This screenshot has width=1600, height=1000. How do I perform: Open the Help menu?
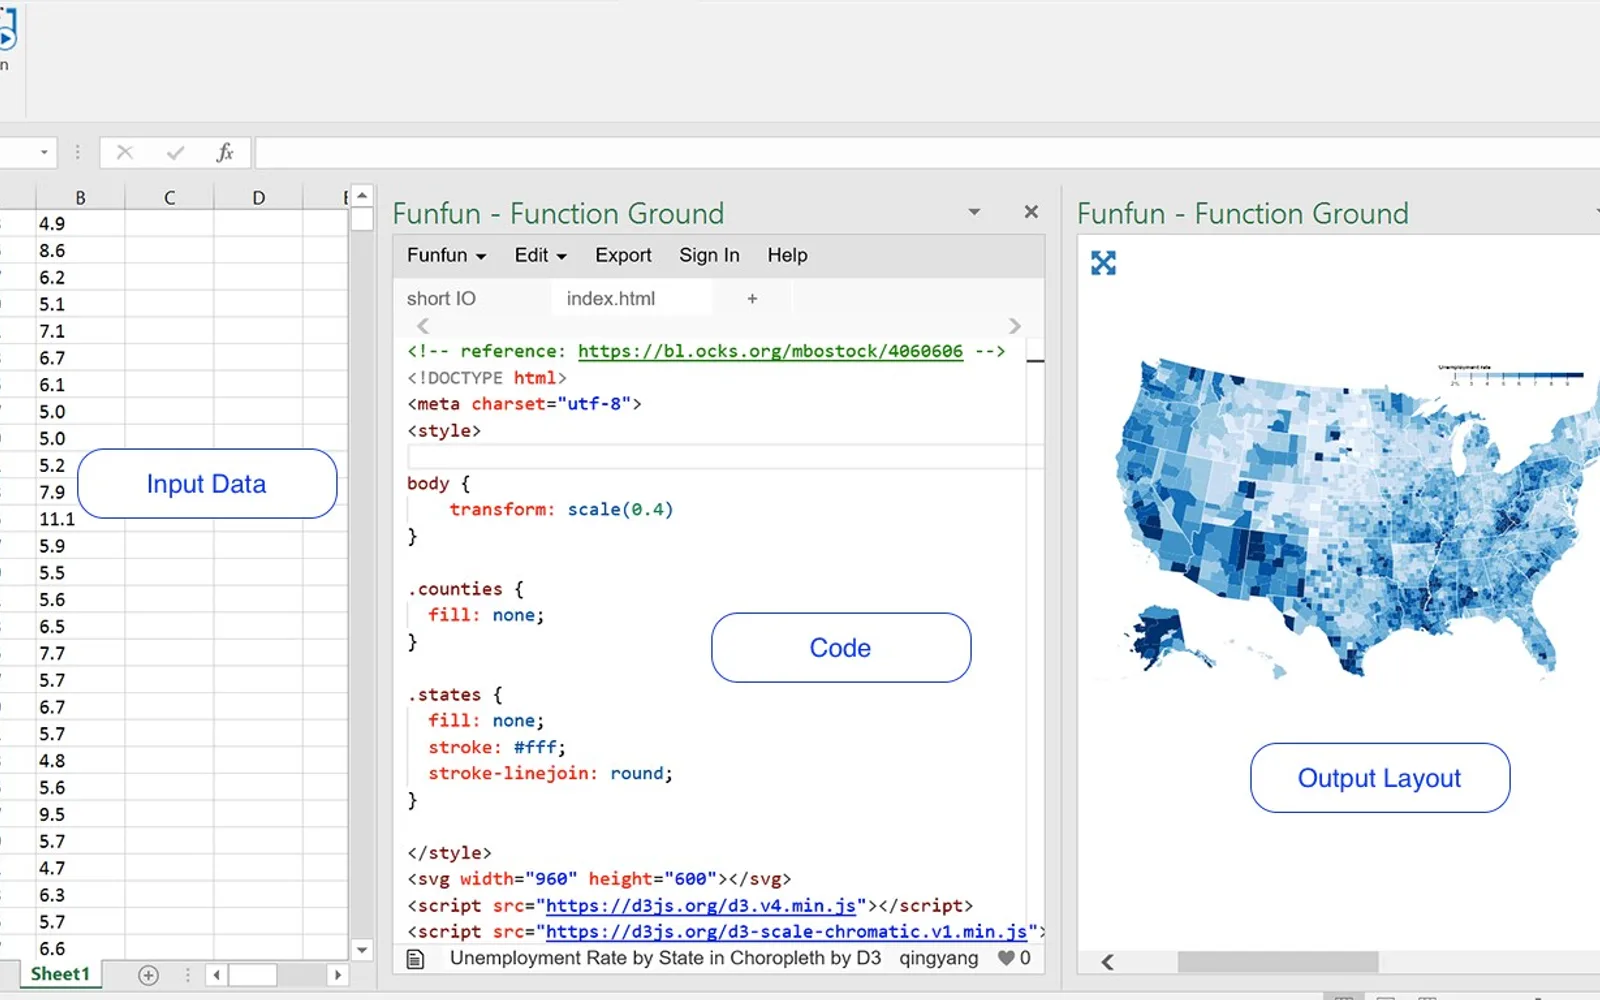point(787,255)
